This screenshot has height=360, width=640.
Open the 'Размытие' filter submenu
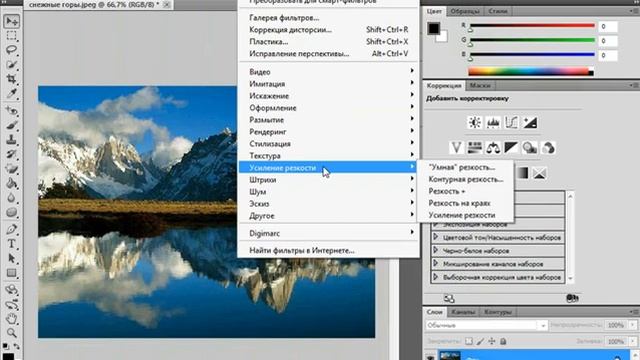(x=328, y=120)
